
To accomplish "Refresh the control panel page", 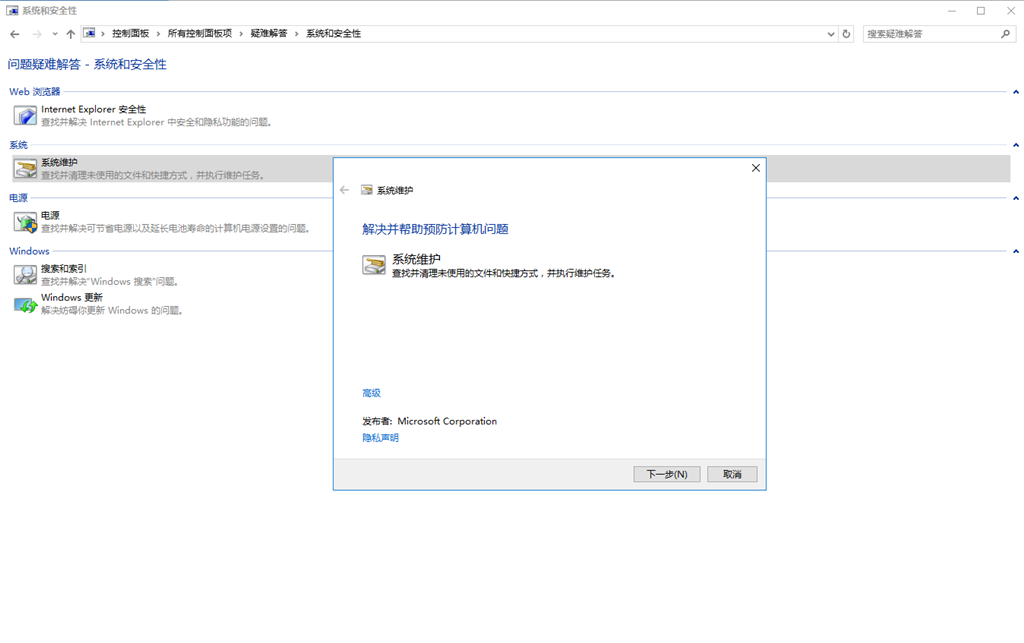I will 846,34.
